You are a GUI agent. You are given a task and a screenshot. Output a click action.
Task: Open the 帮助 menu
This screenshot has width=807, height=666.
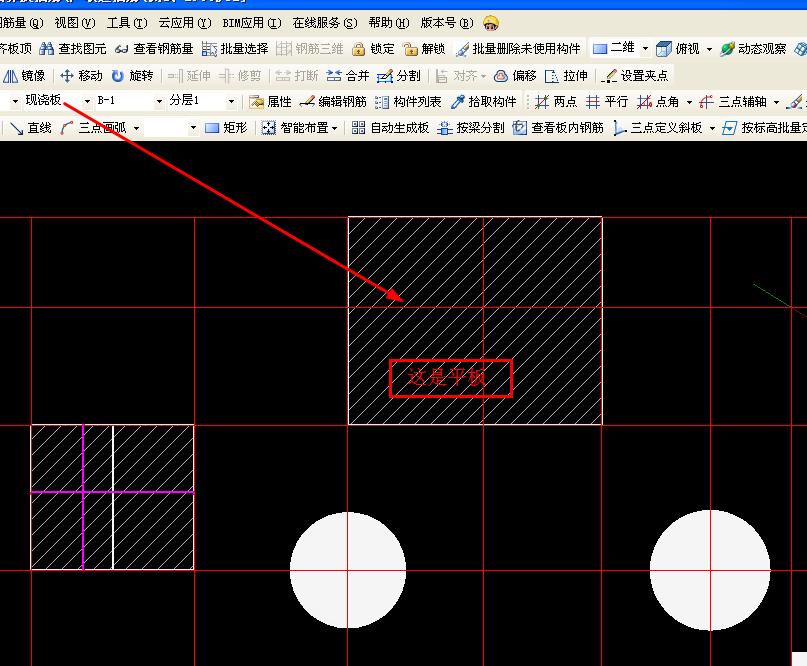389,23
